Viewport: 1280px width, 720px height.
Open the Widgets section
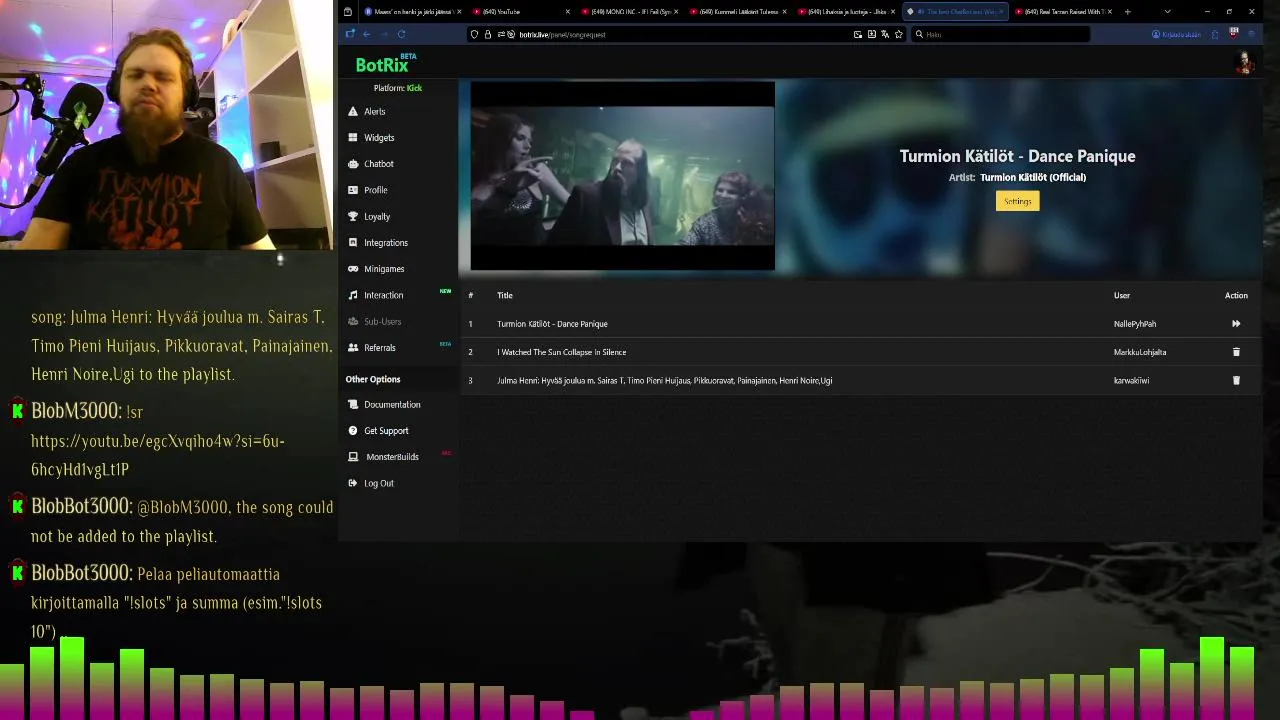coord(378,137)
